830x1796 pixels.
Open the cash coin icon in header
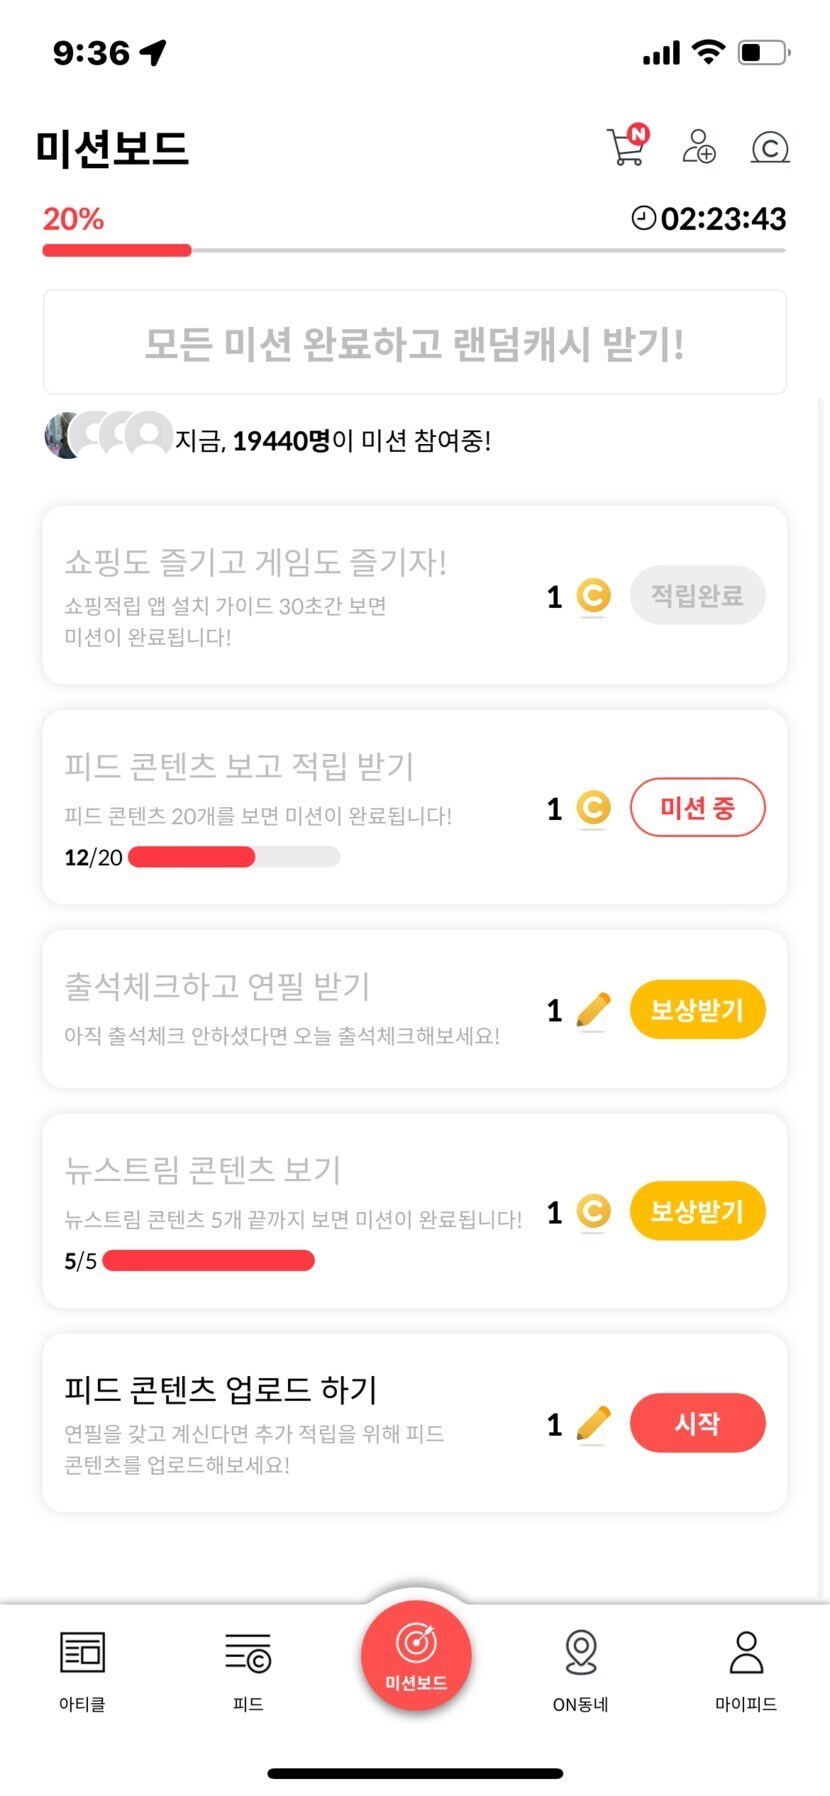[770, 148]
